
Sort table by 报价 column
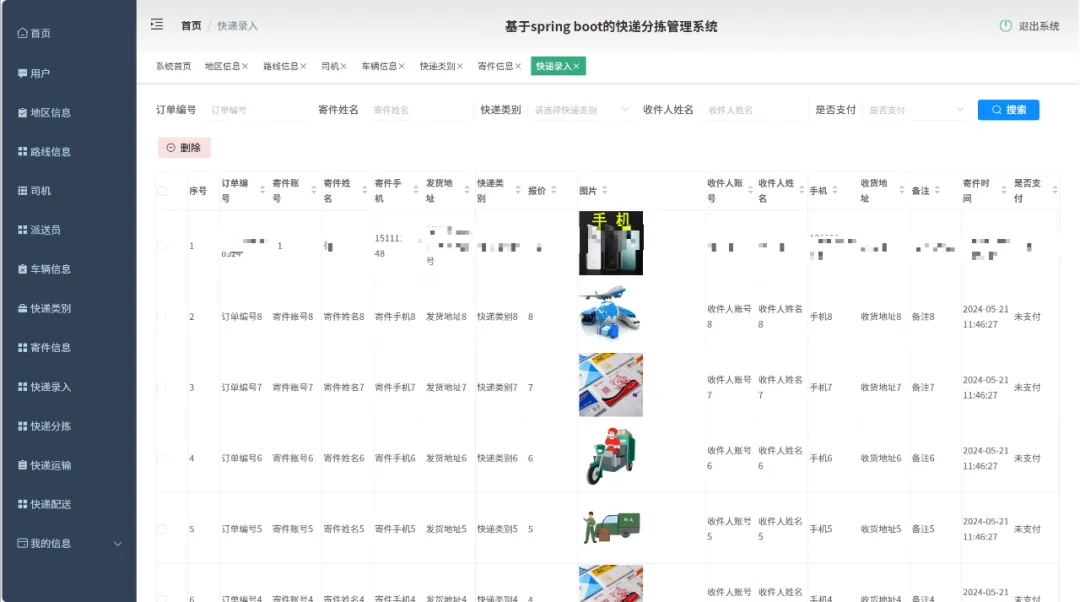554,190
